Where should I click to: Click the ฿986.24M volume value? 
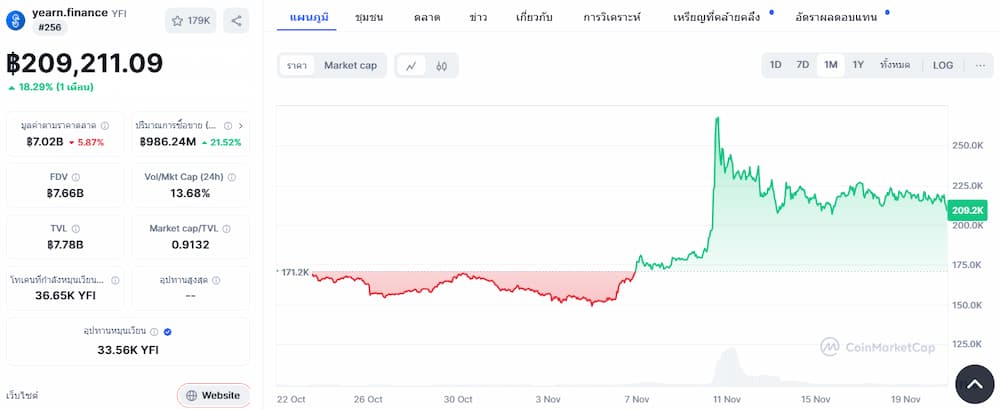click(x=168, y=142)
